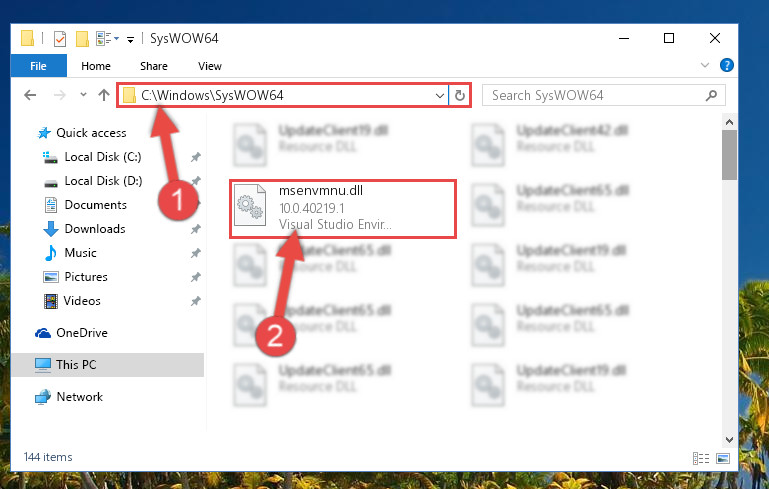Open the address bar history dropdown
Viewport: 769px width, 489px height.
440,96
